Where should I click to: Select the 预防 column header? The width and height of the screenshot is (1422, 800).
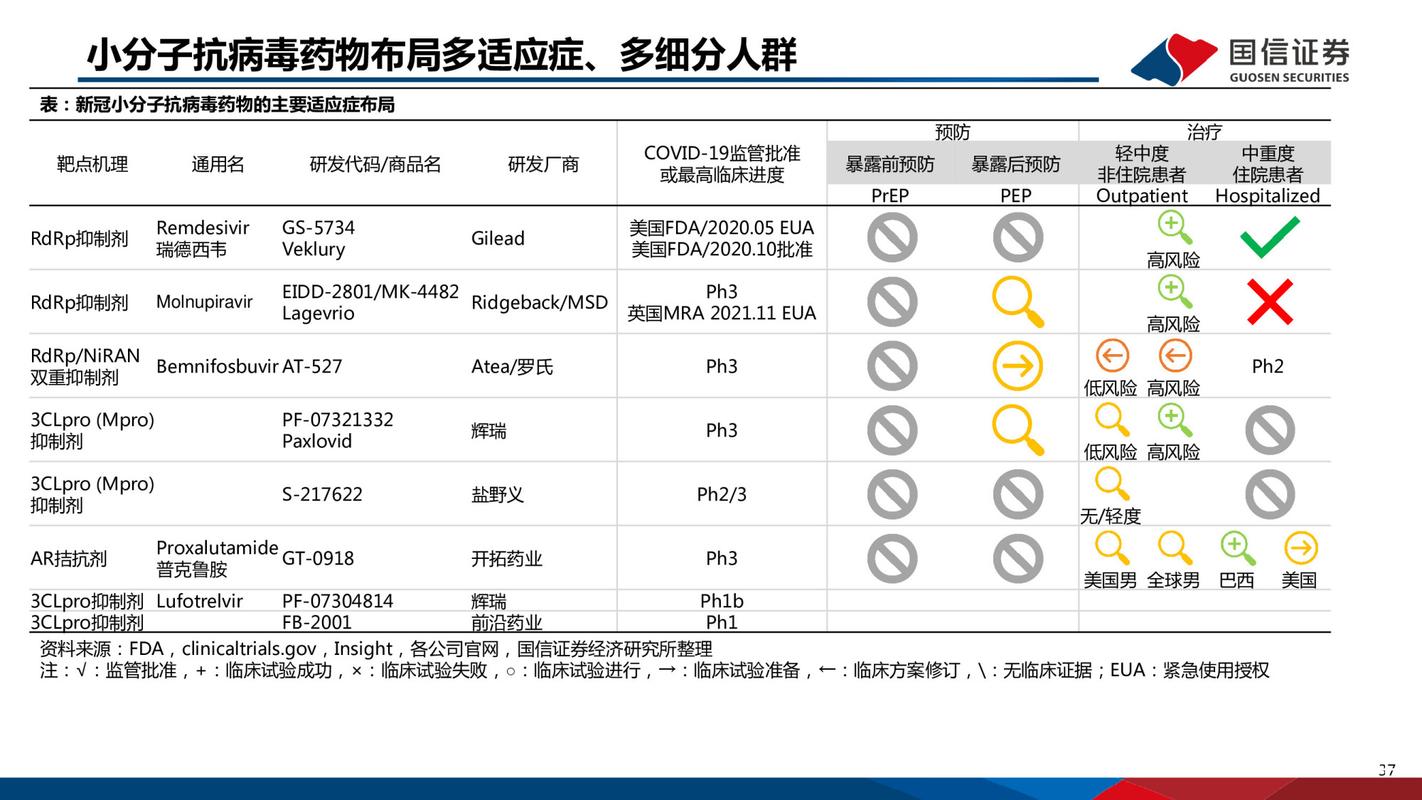pos(951,130)
